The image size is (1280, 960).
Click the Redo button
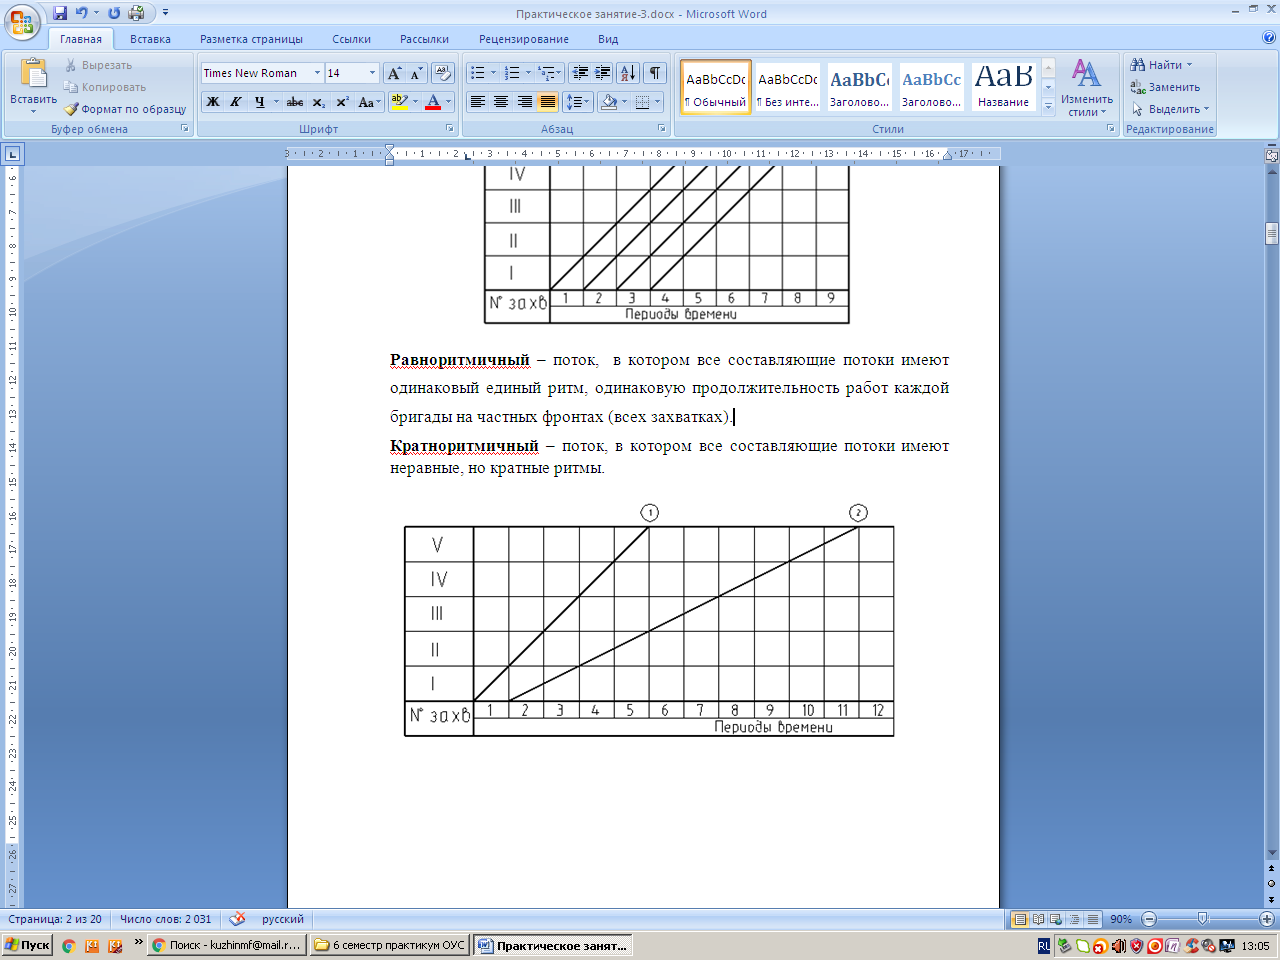click(114, 13)
